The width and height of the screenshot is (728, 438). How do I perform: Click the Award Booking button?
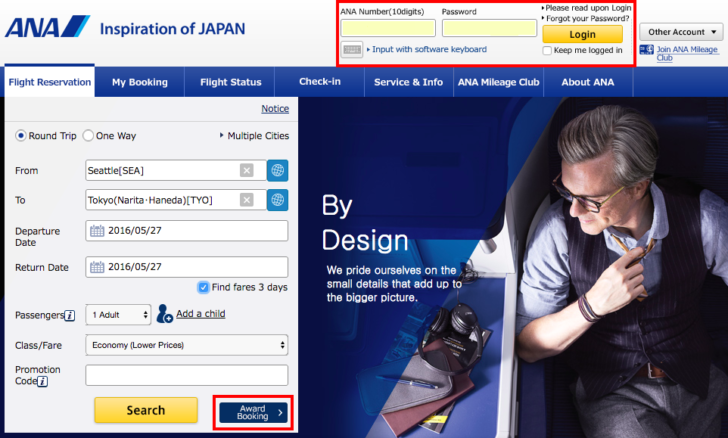tap(254, 412)
